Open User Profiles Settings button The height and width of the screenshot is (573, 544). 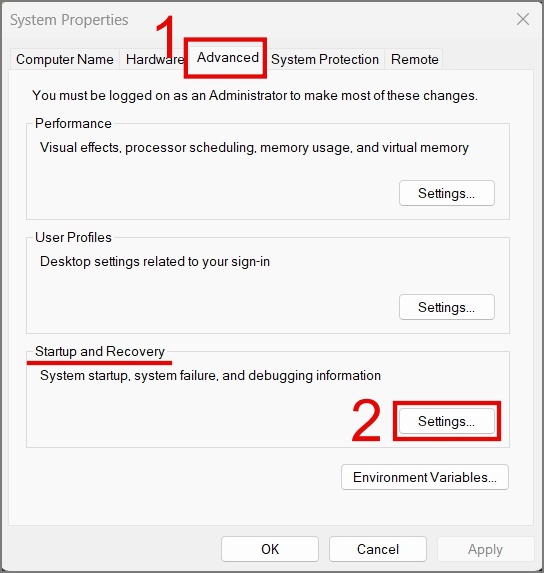(446, 307)
